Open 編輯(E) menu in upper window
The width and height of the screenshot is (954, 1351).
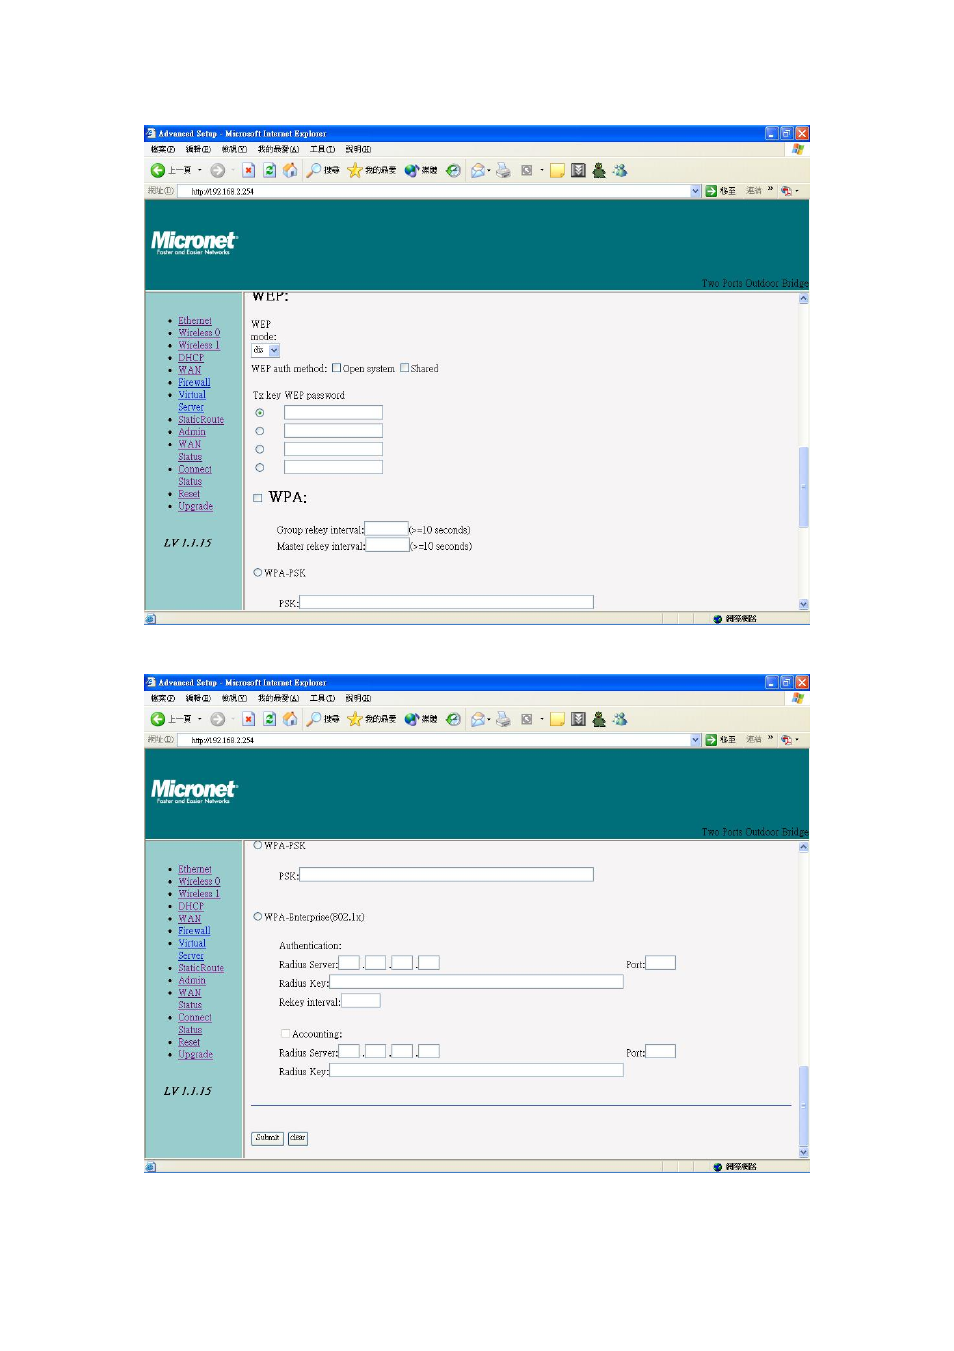[x=198, y=150]
